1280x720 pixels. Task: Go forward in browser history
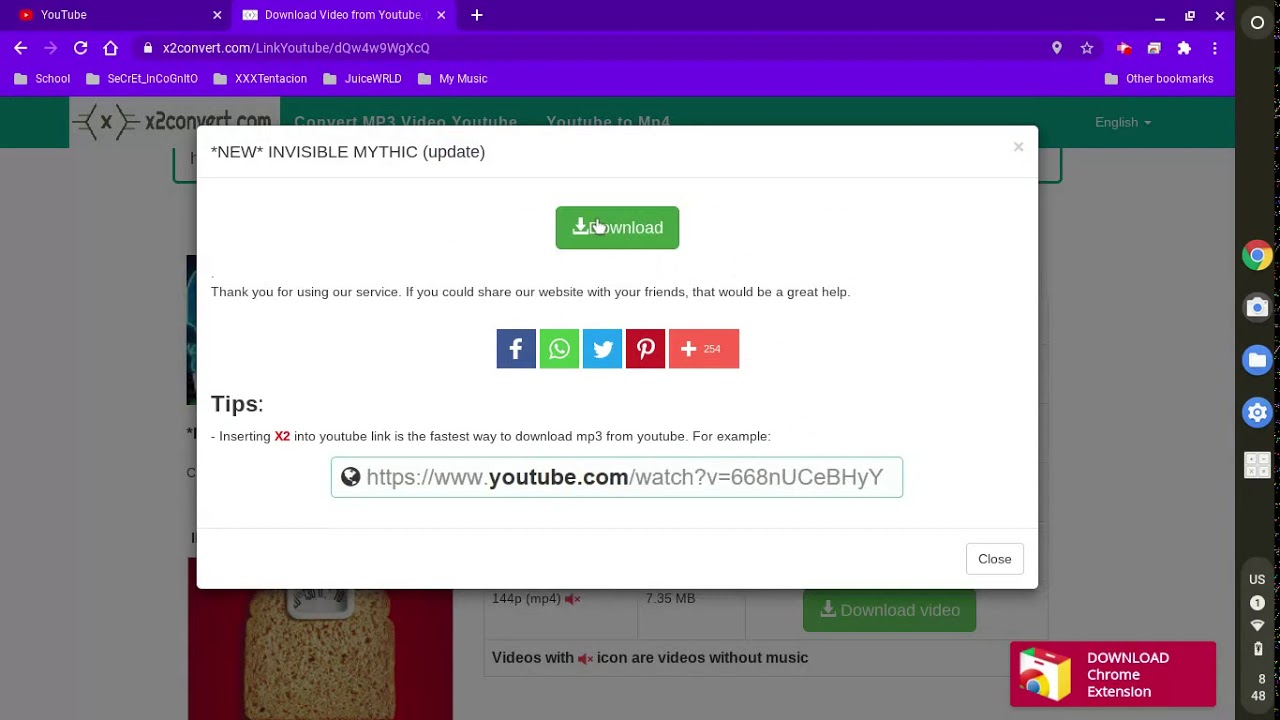51,48
